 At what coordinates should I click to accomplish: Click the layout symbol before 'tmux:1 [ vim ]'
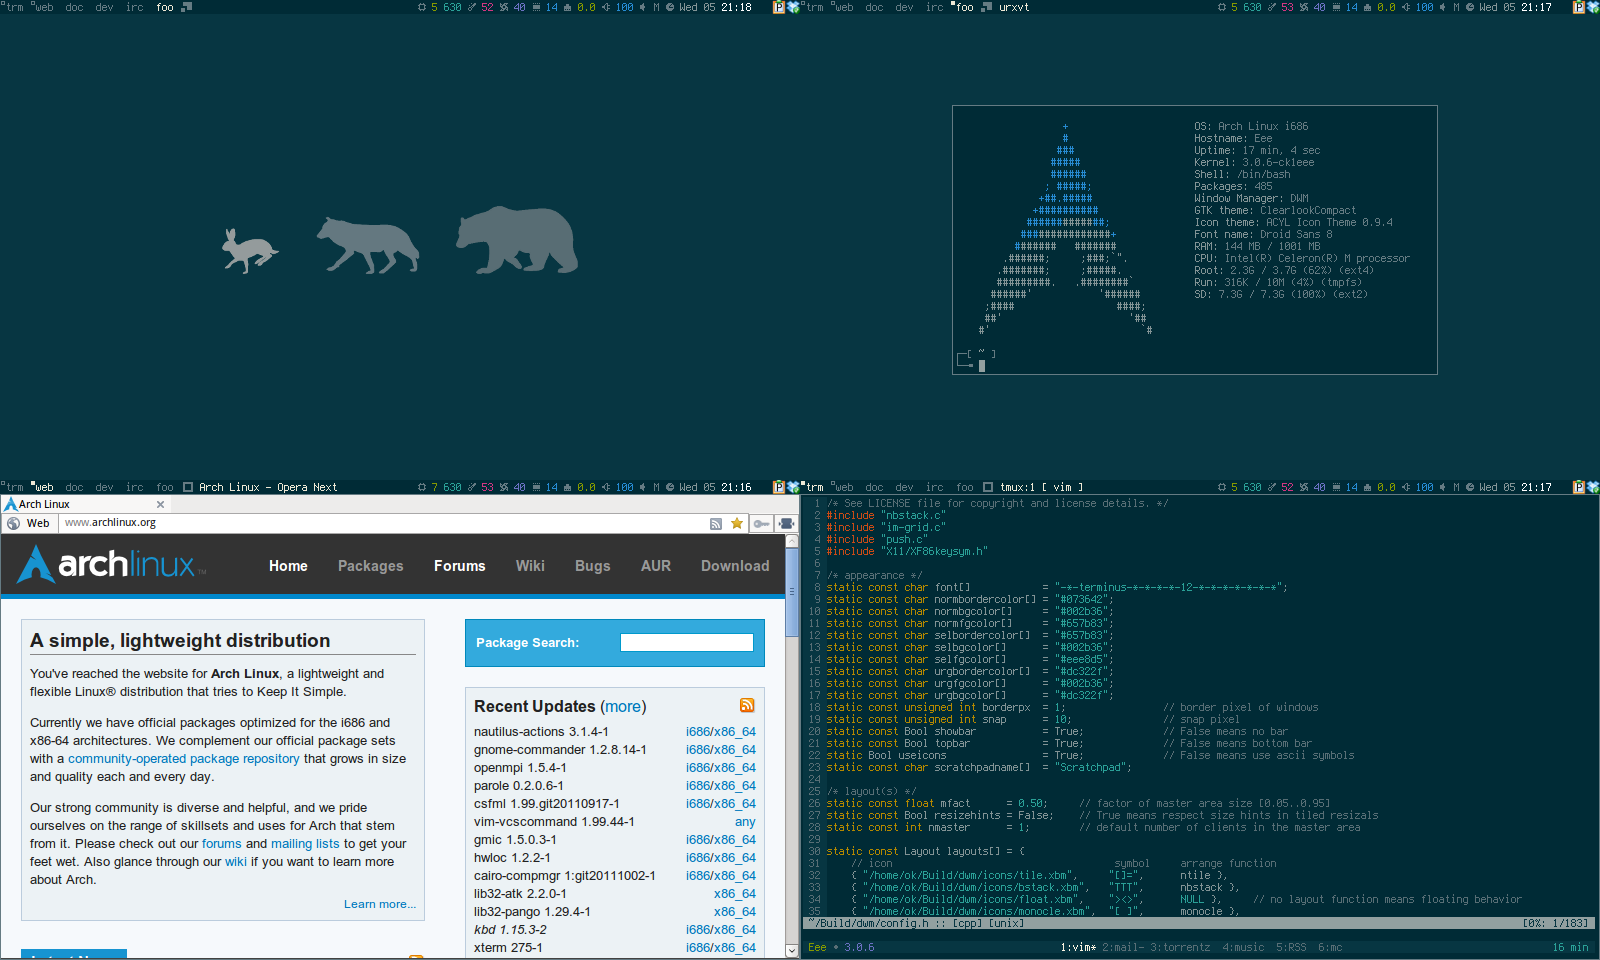click(988, 487)
